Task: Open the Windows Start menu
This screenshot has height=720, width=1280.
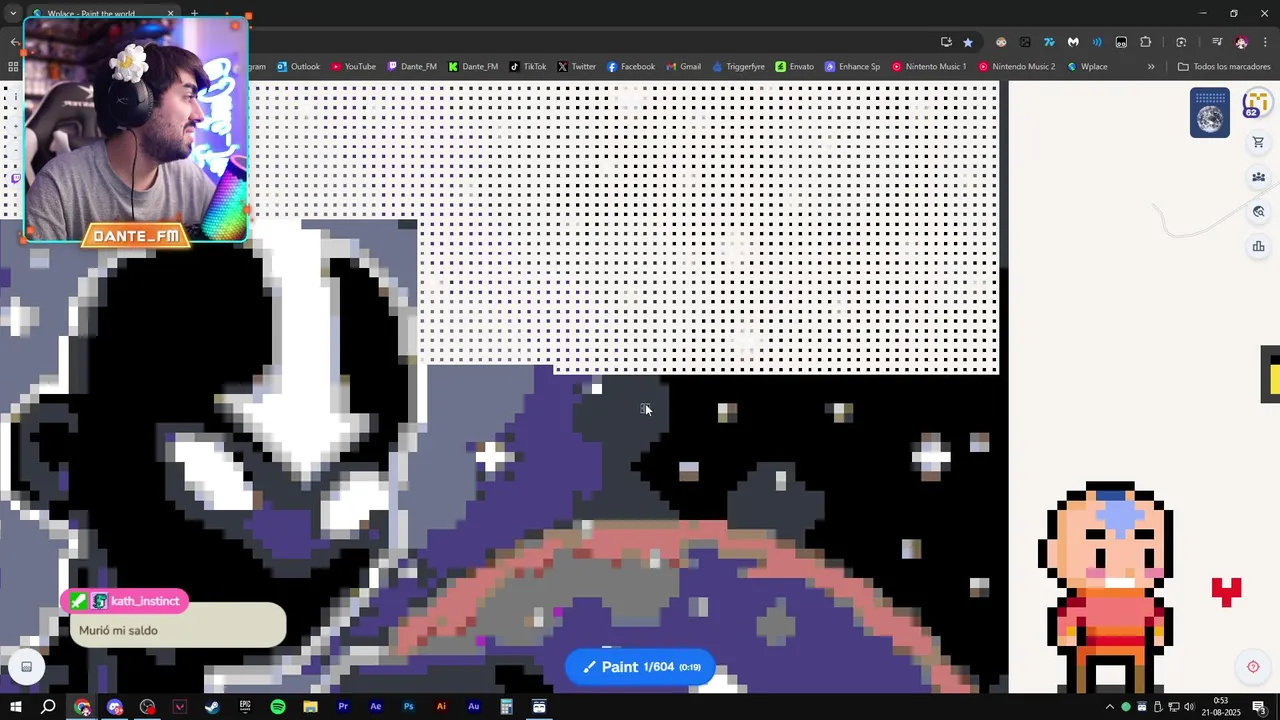Action: (x=16, y=707)
